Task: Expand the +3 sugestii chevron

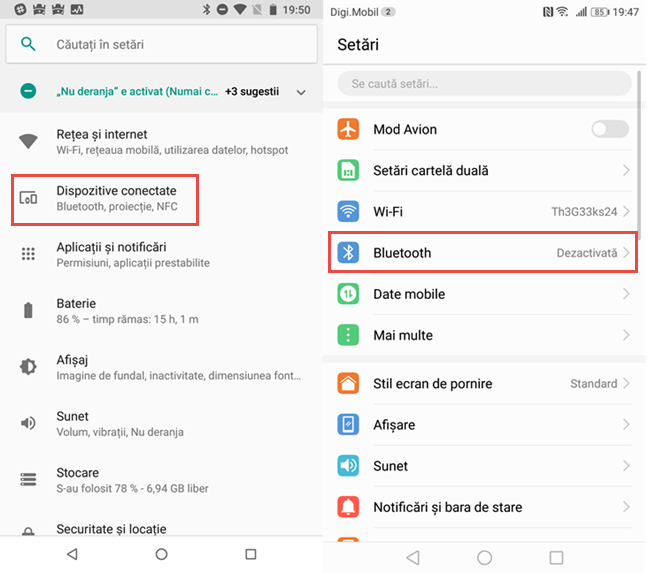Action: click(301, 92)
